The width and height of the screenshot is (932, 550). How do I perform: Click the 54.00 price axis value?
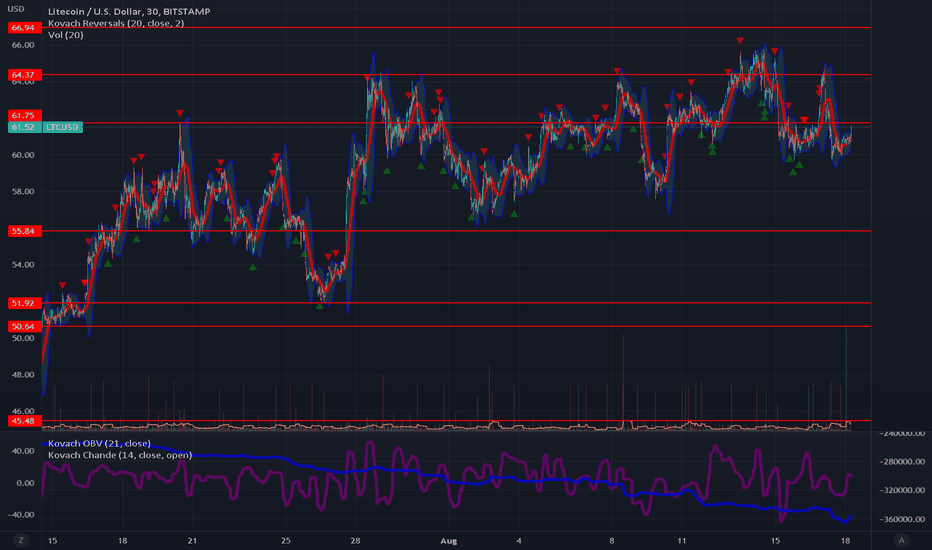(23, 265)
